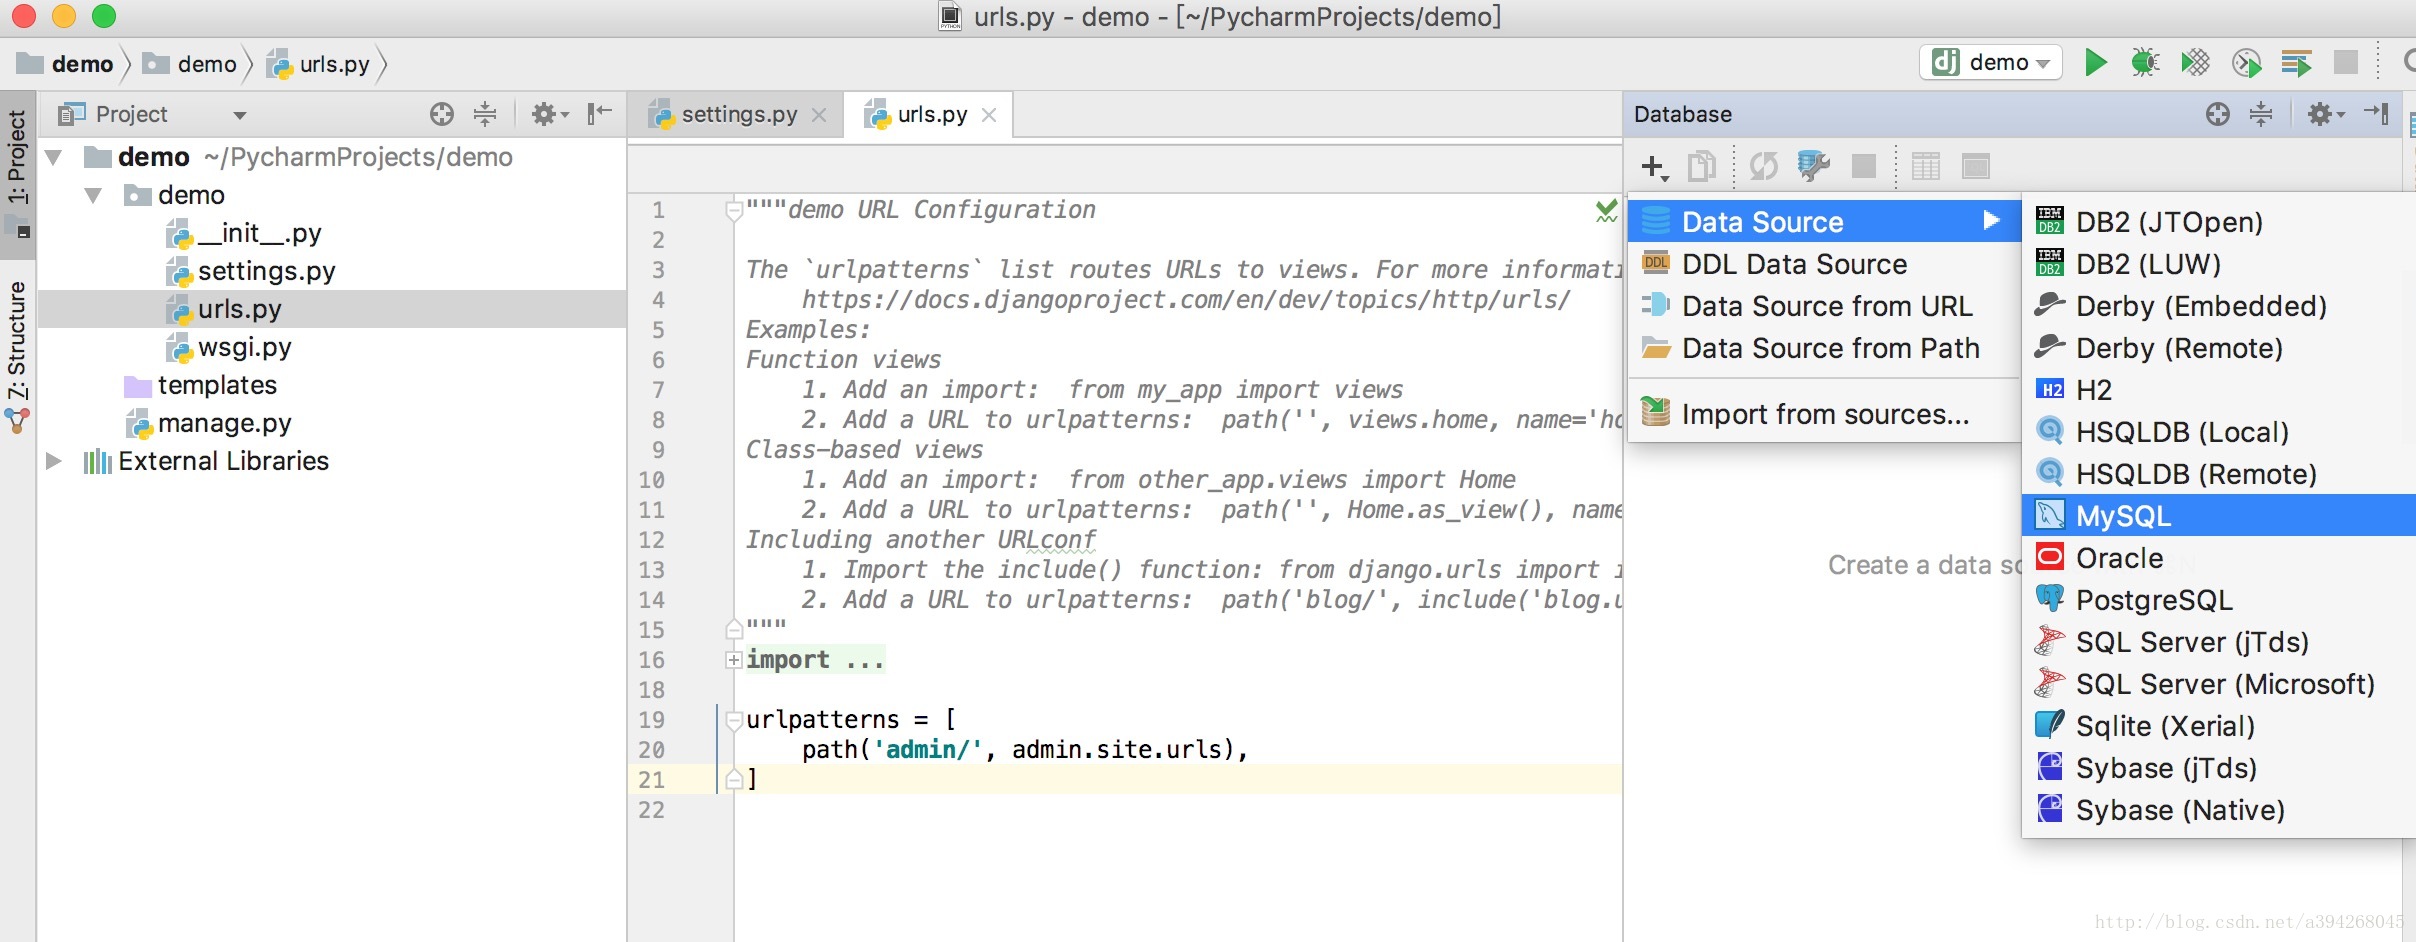Viewport: 2416px width, 942px height.
Task: Run the demo configuration with green play button
Action: point(2095,63)
